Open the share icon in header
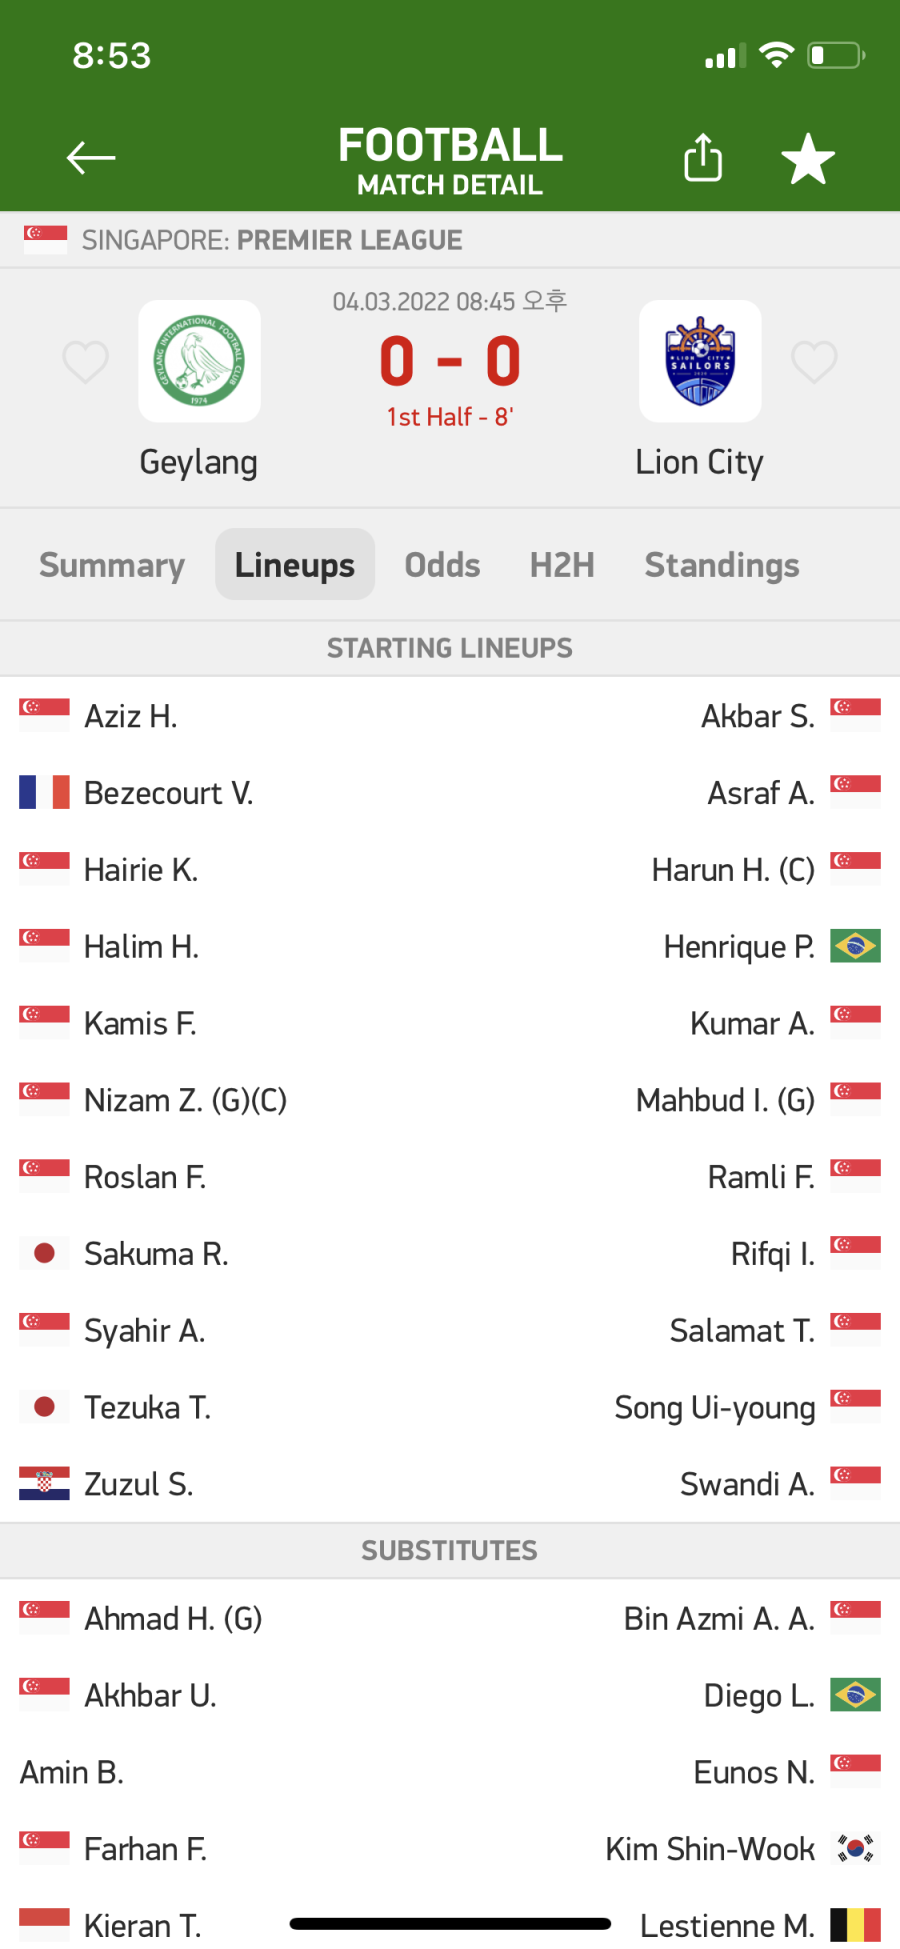The width and height of the screenshot is (900, 1949). 703,157
